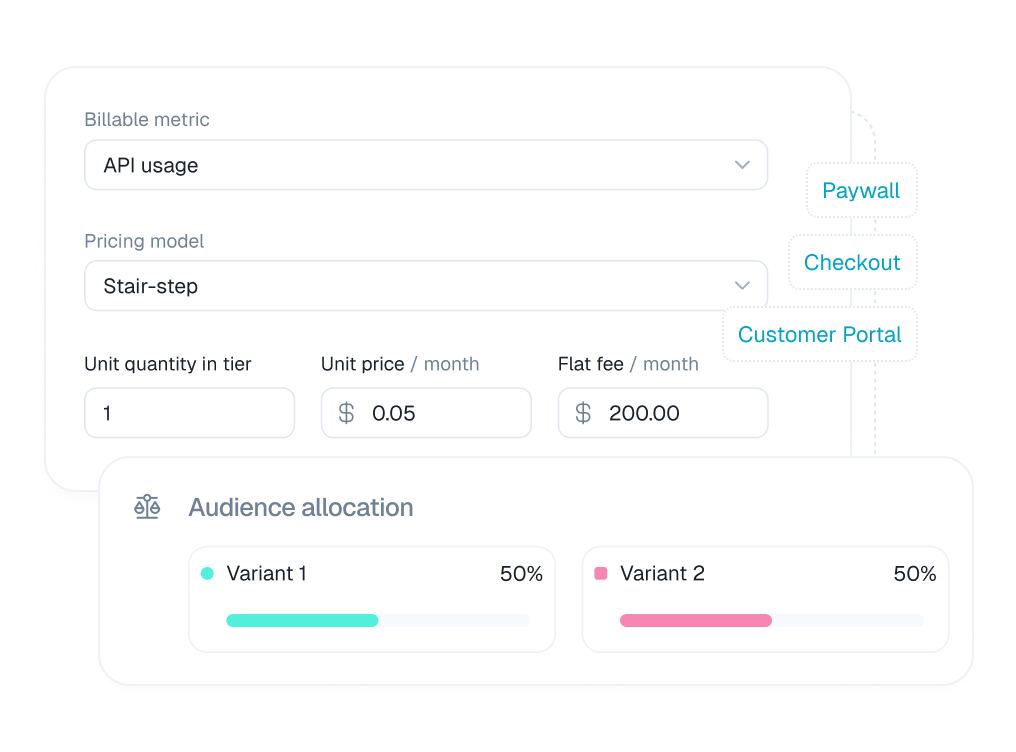The width and height of the screenshot is (1016, 752).
Task: Click the dollar sign in Unit price field
Action: [x=346, y=413]
